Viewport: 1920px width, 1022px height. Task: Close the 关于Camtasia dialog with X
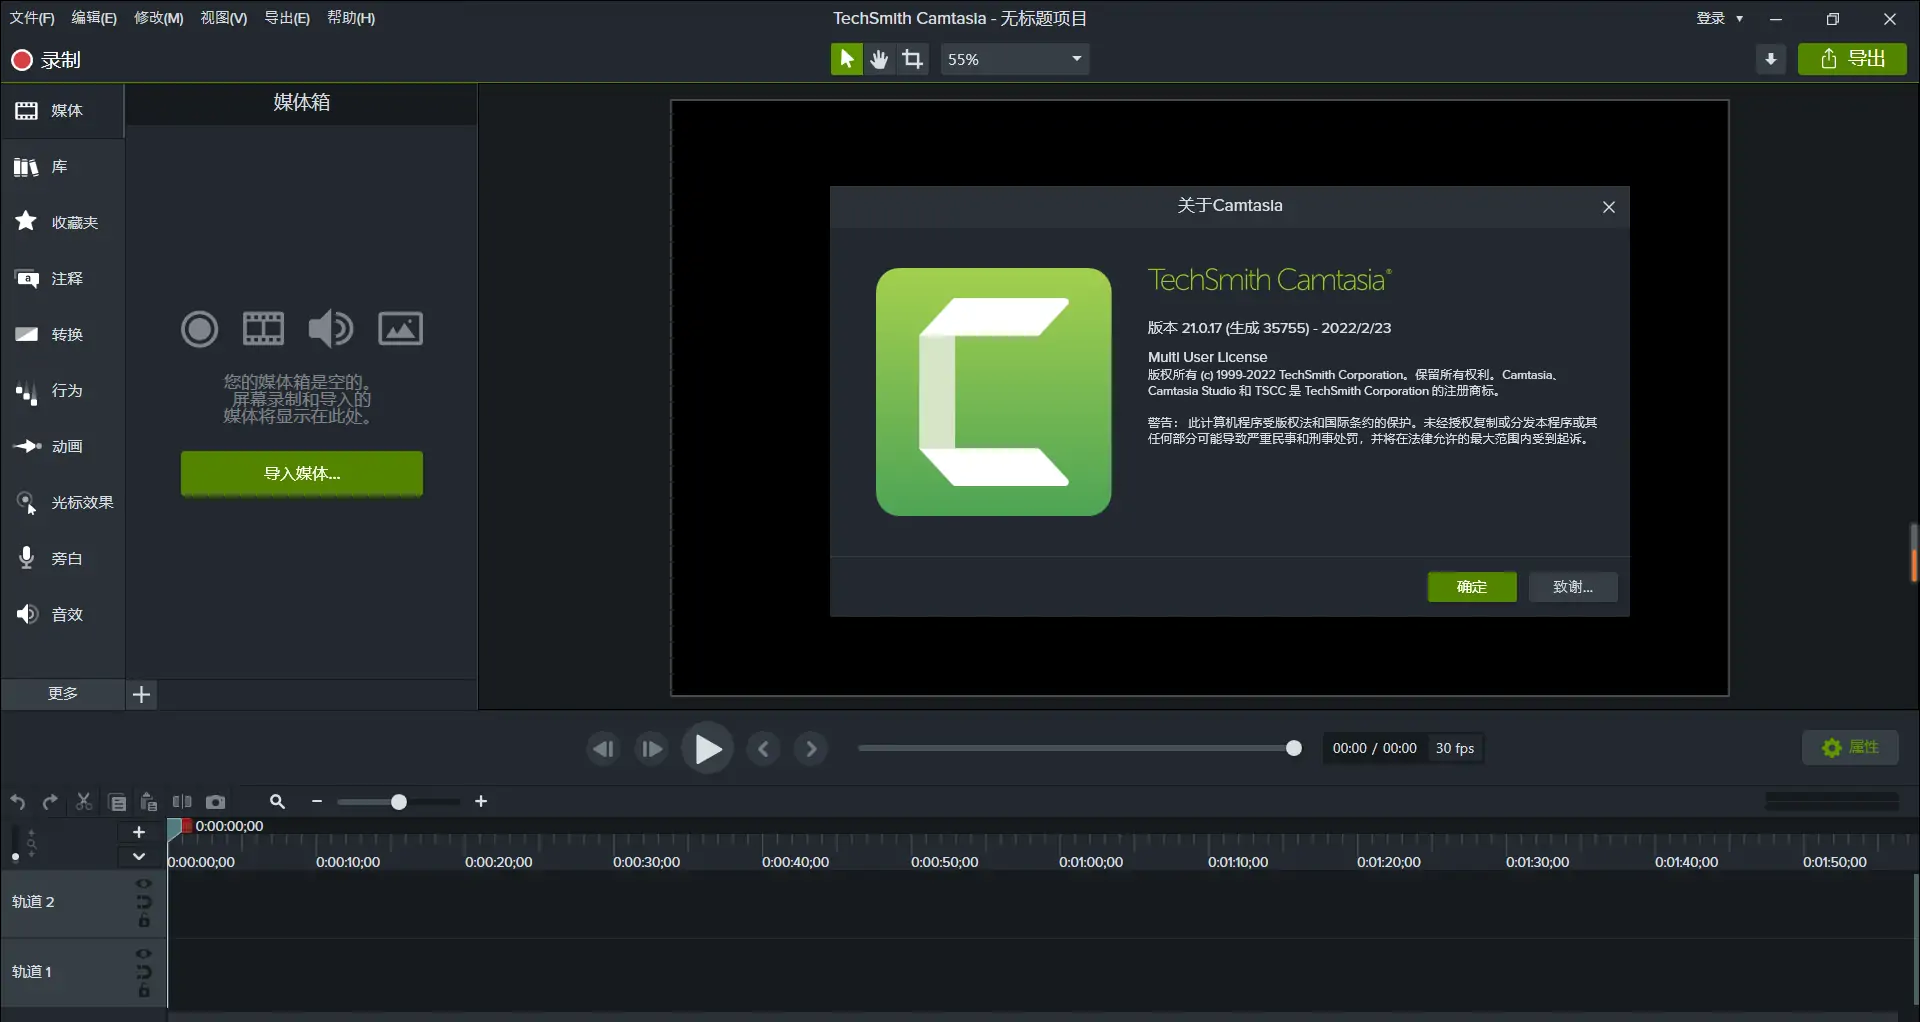tap(1609, 207)
